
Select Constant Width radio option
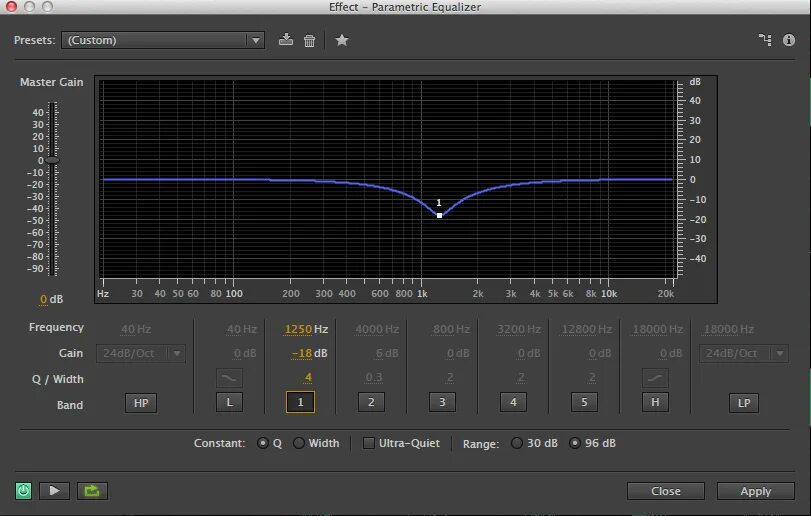pyautogui.click(x=298, y=443)
